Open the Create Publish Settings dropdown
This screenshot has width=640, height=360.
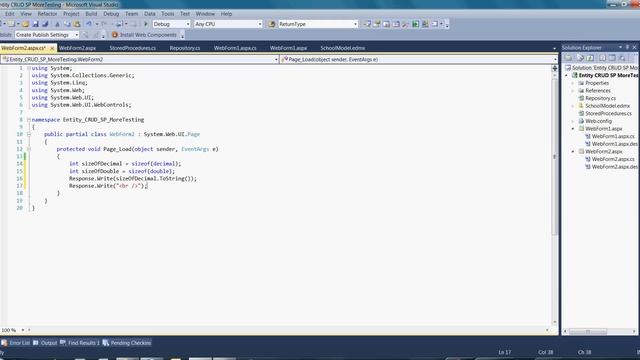coord(76,35)
